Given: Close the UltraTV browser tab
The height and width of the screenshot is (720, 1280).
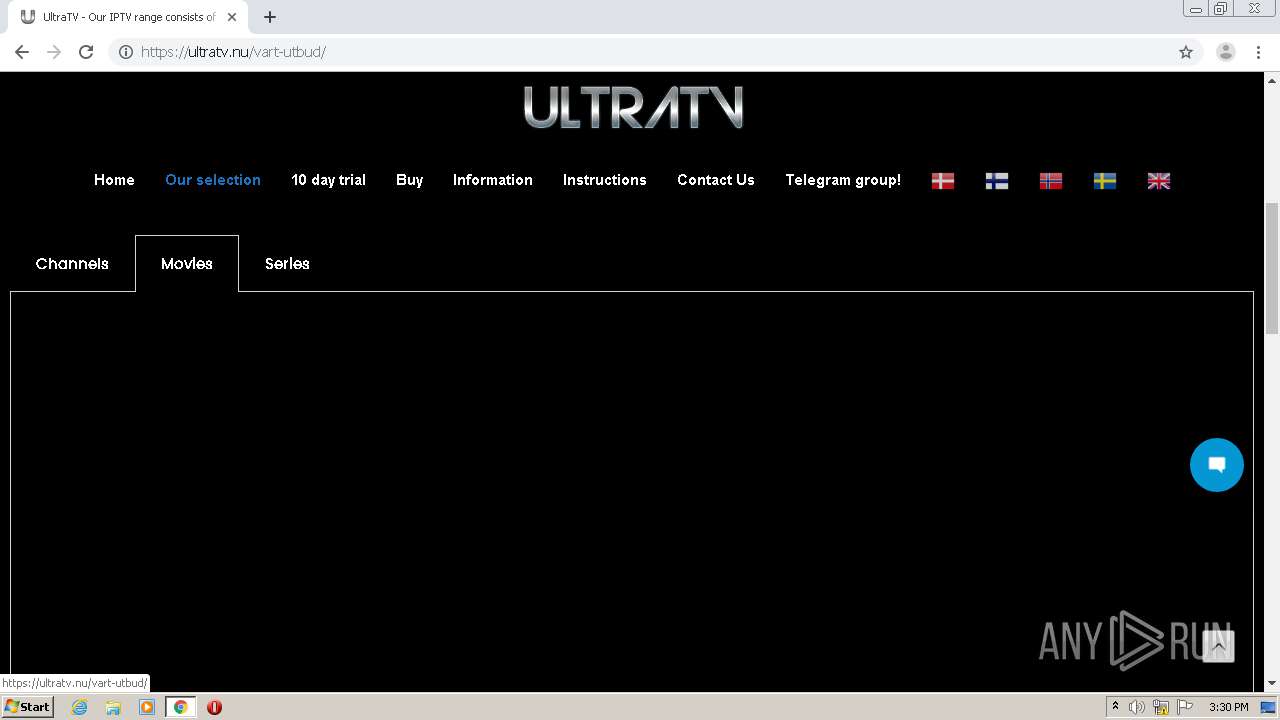Looking at the screenshot, I should pos(232,17).
